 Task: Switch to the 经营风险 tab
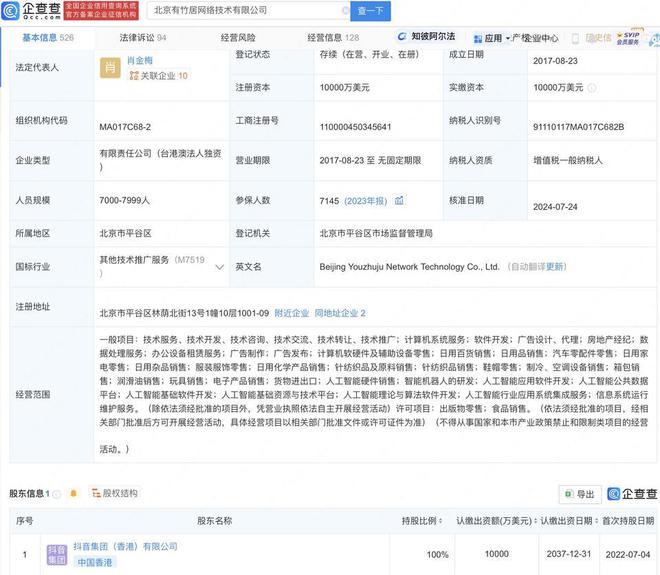(x=238, y=38)
